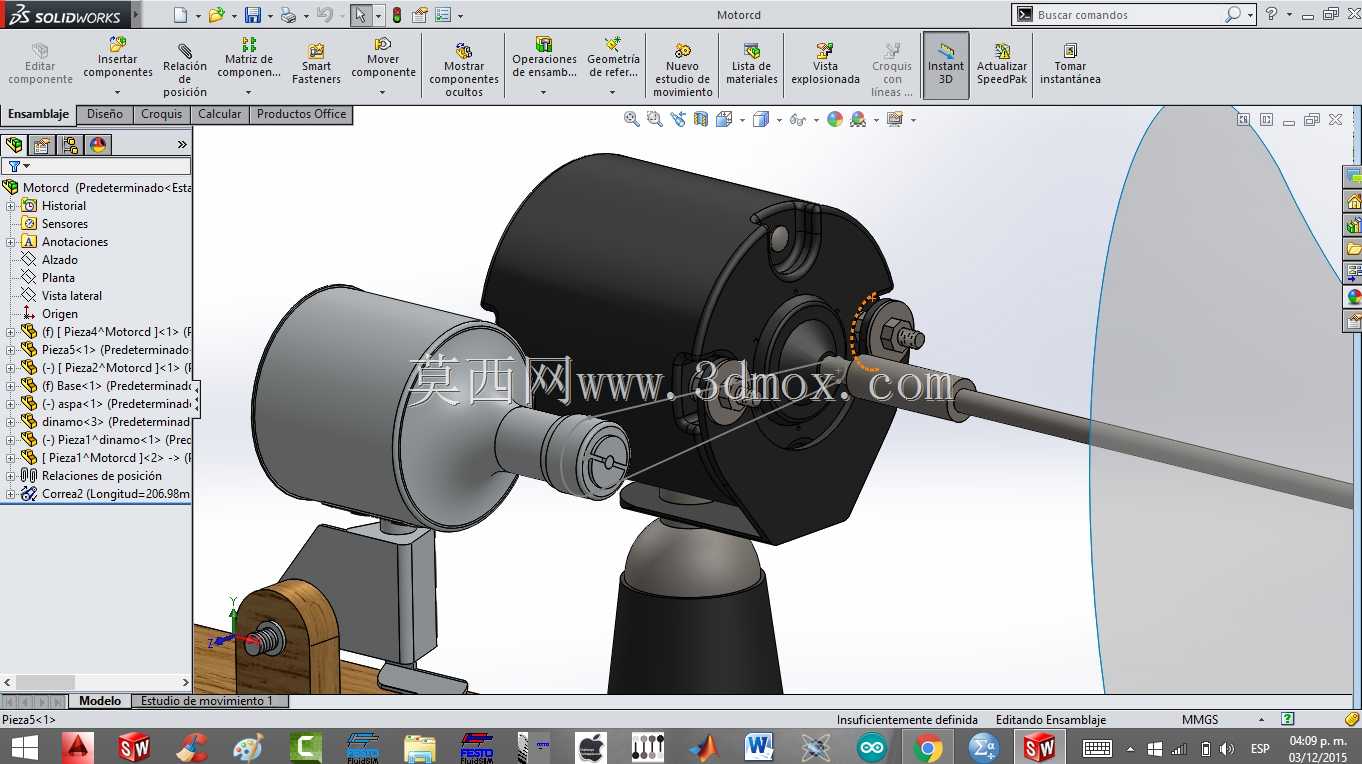
Task: Open the FeatureManager design tree tab
Action: pos(14,145)
